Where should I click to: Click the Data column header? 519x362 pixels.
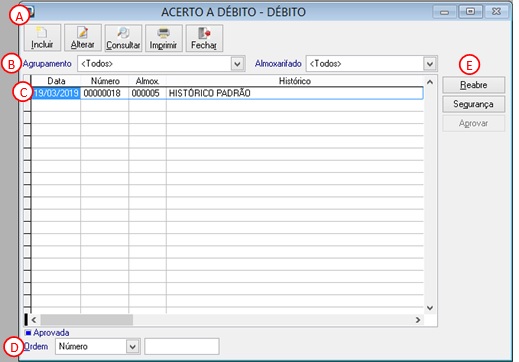tap(56, 81)
